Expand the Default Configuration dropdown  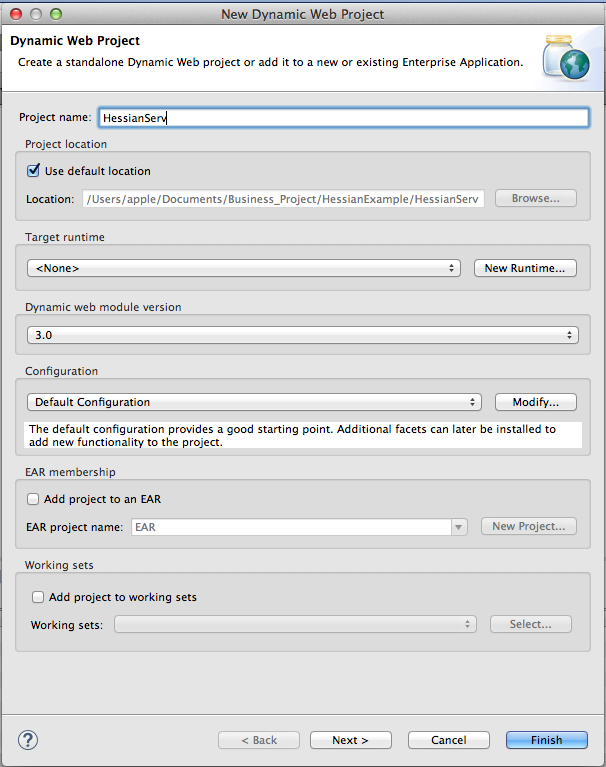click(x=254, y=402)
